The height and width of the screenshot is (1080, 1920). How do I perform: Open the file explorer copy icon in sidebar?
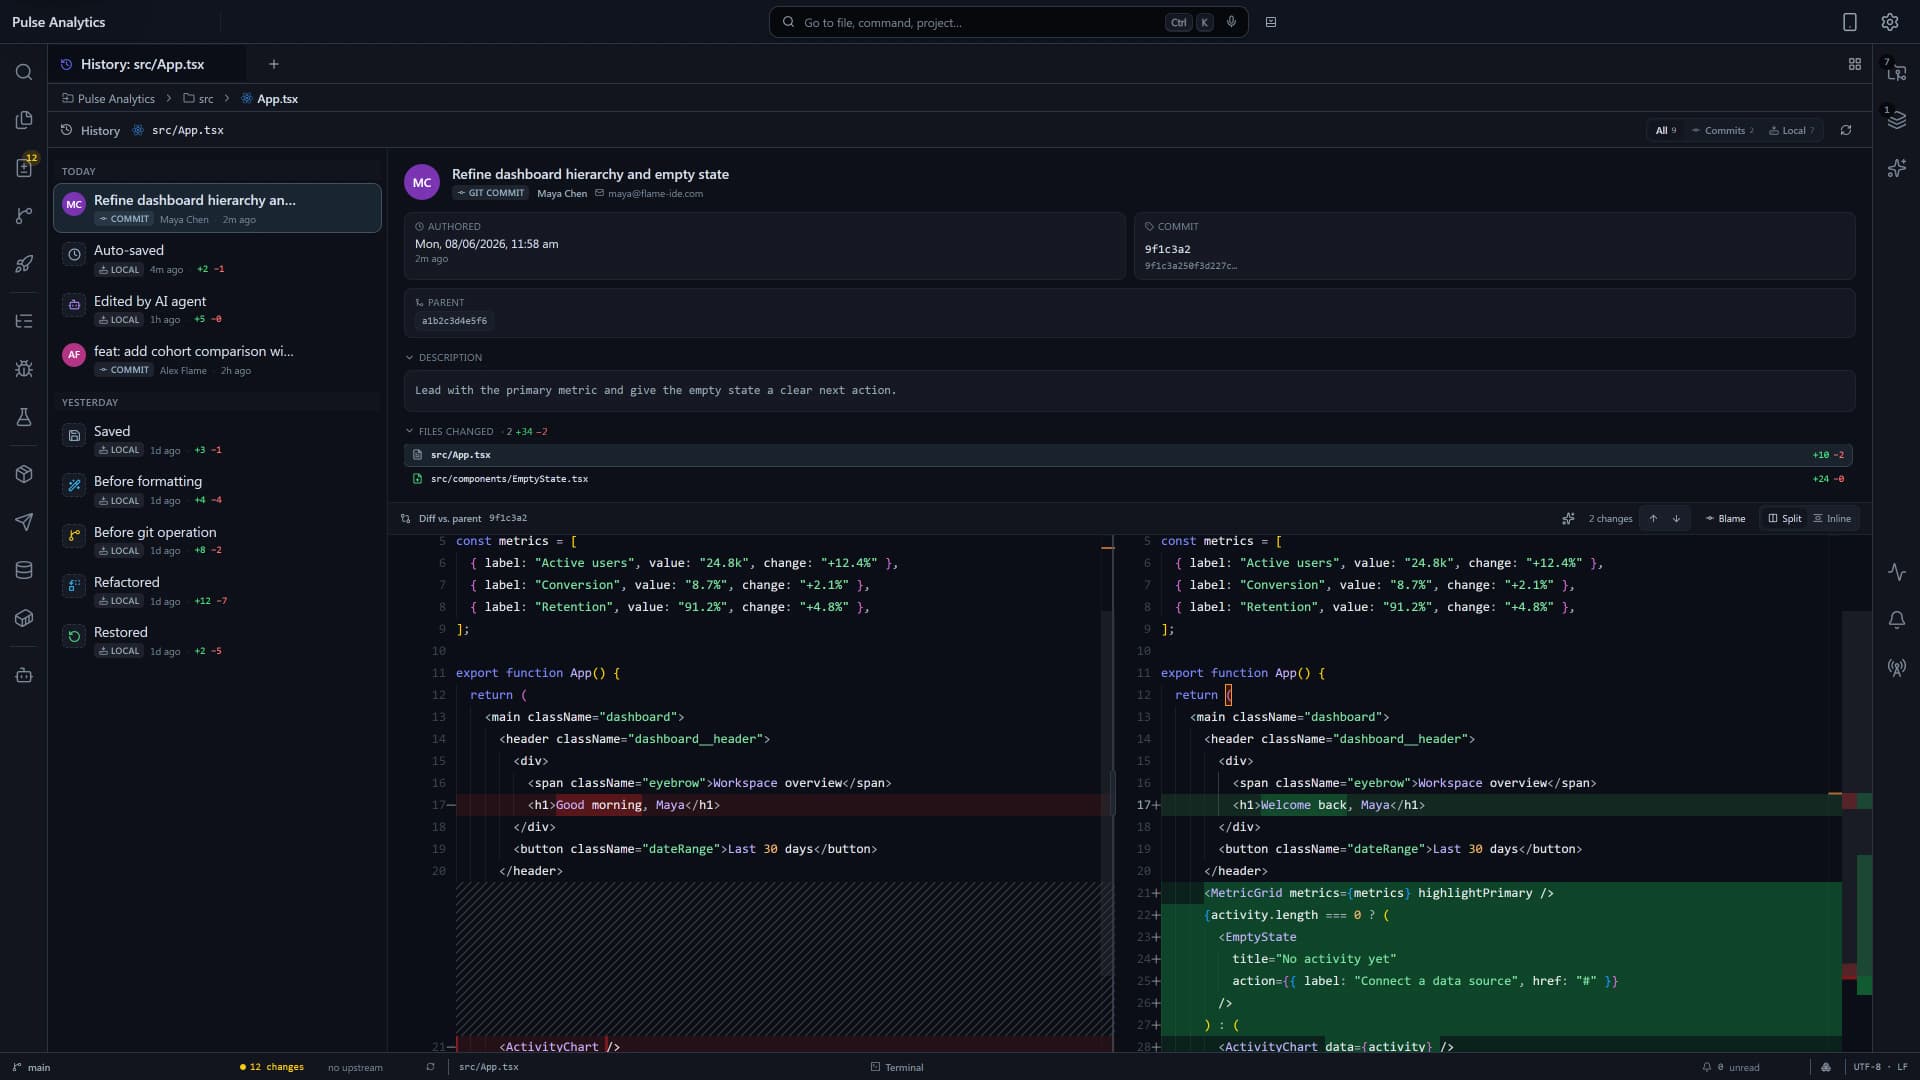point(24,120)
